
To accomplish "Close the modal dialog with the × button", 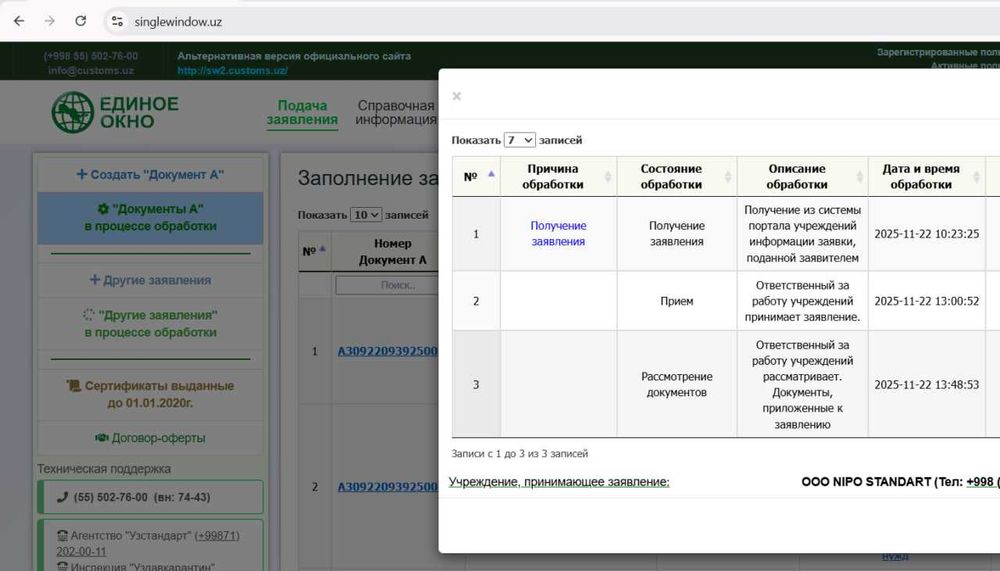I will pos(457,96).
